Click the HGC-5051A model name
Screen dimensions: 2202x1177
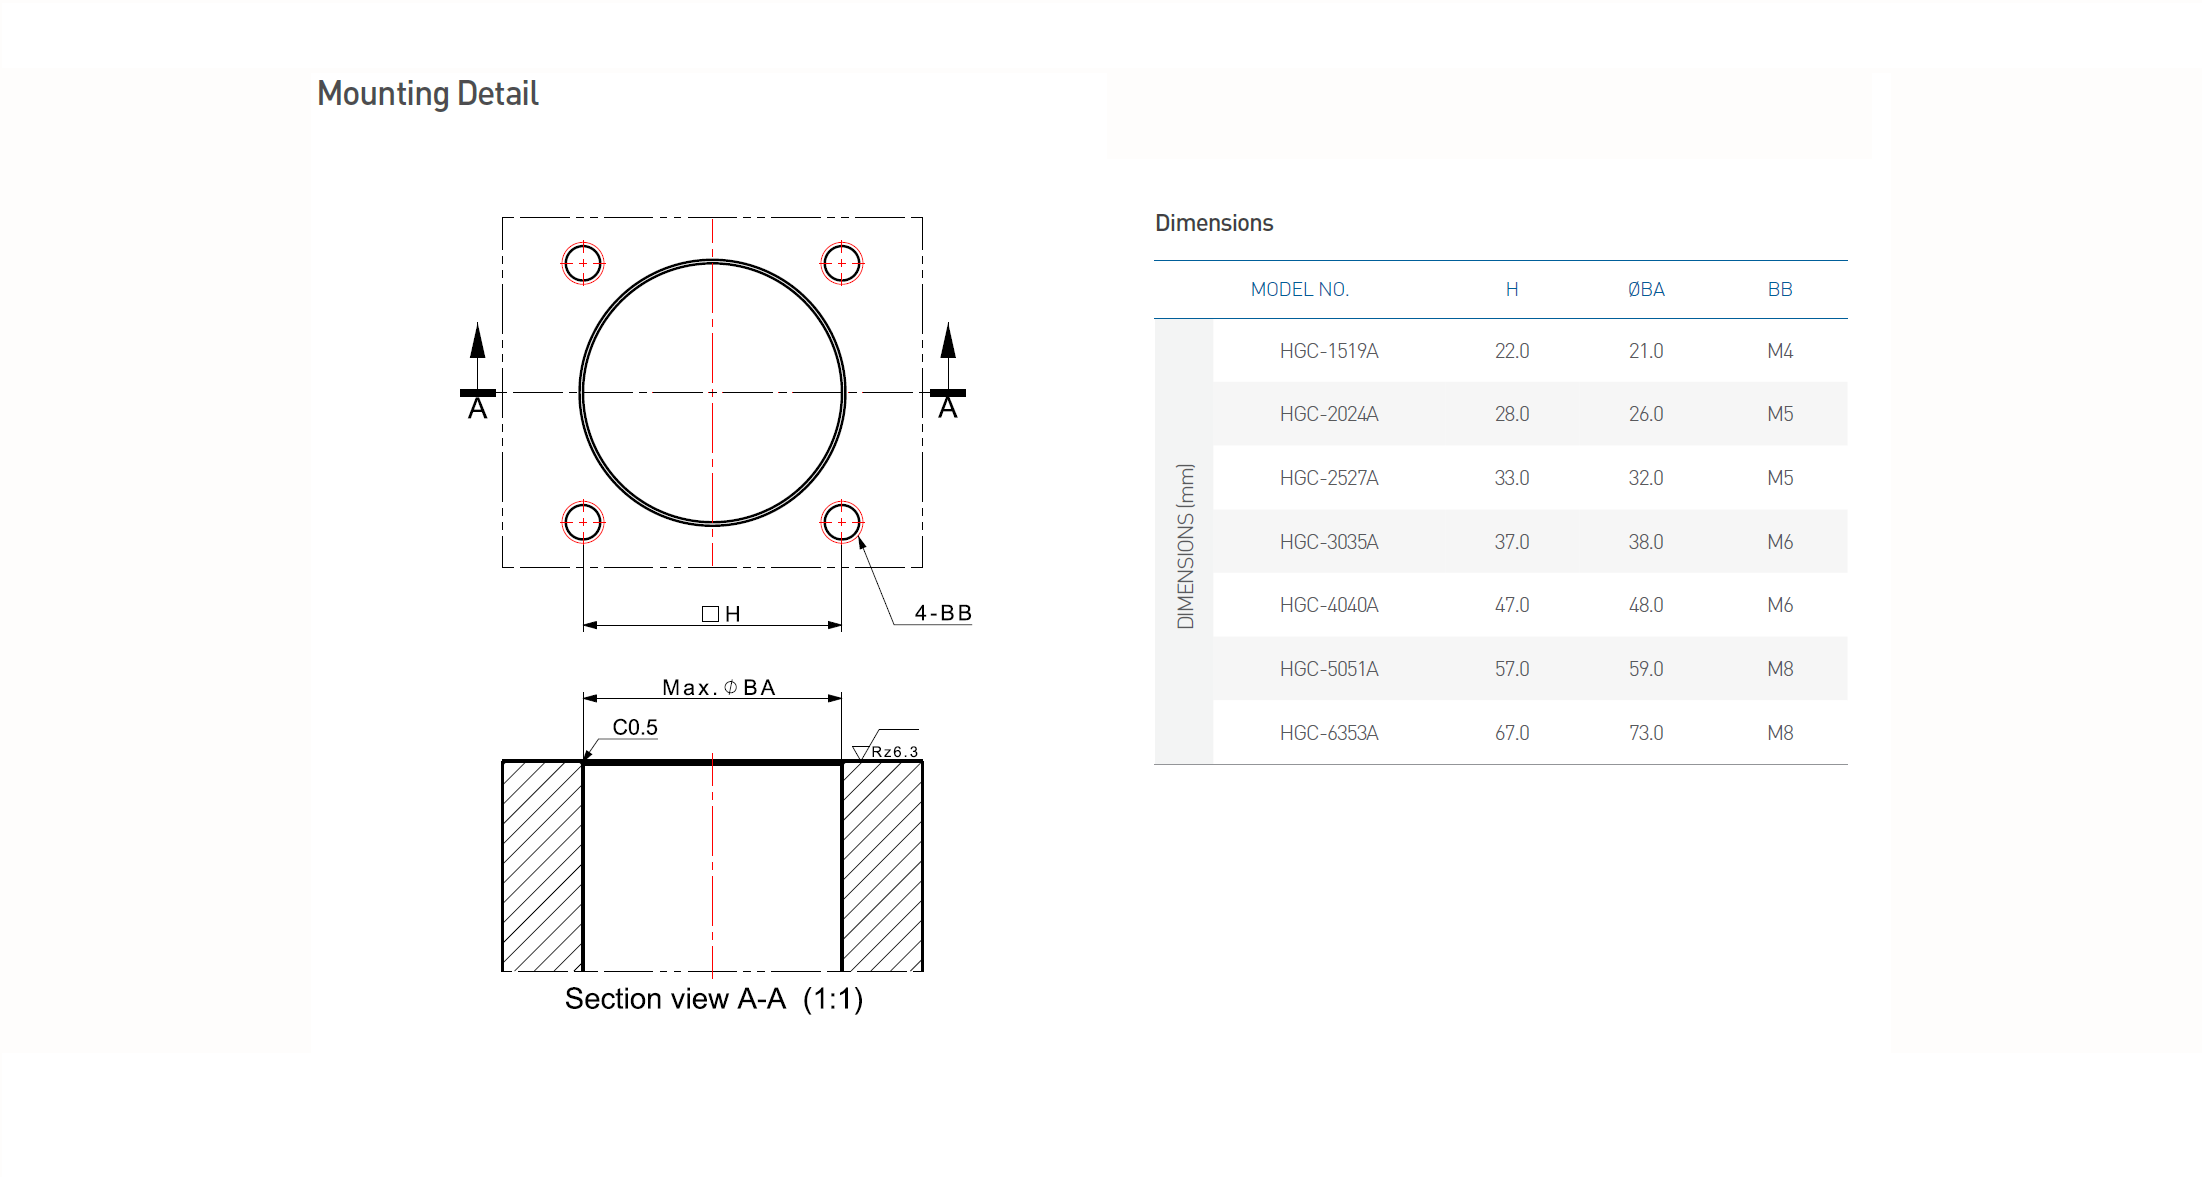tap(1328, 669)
